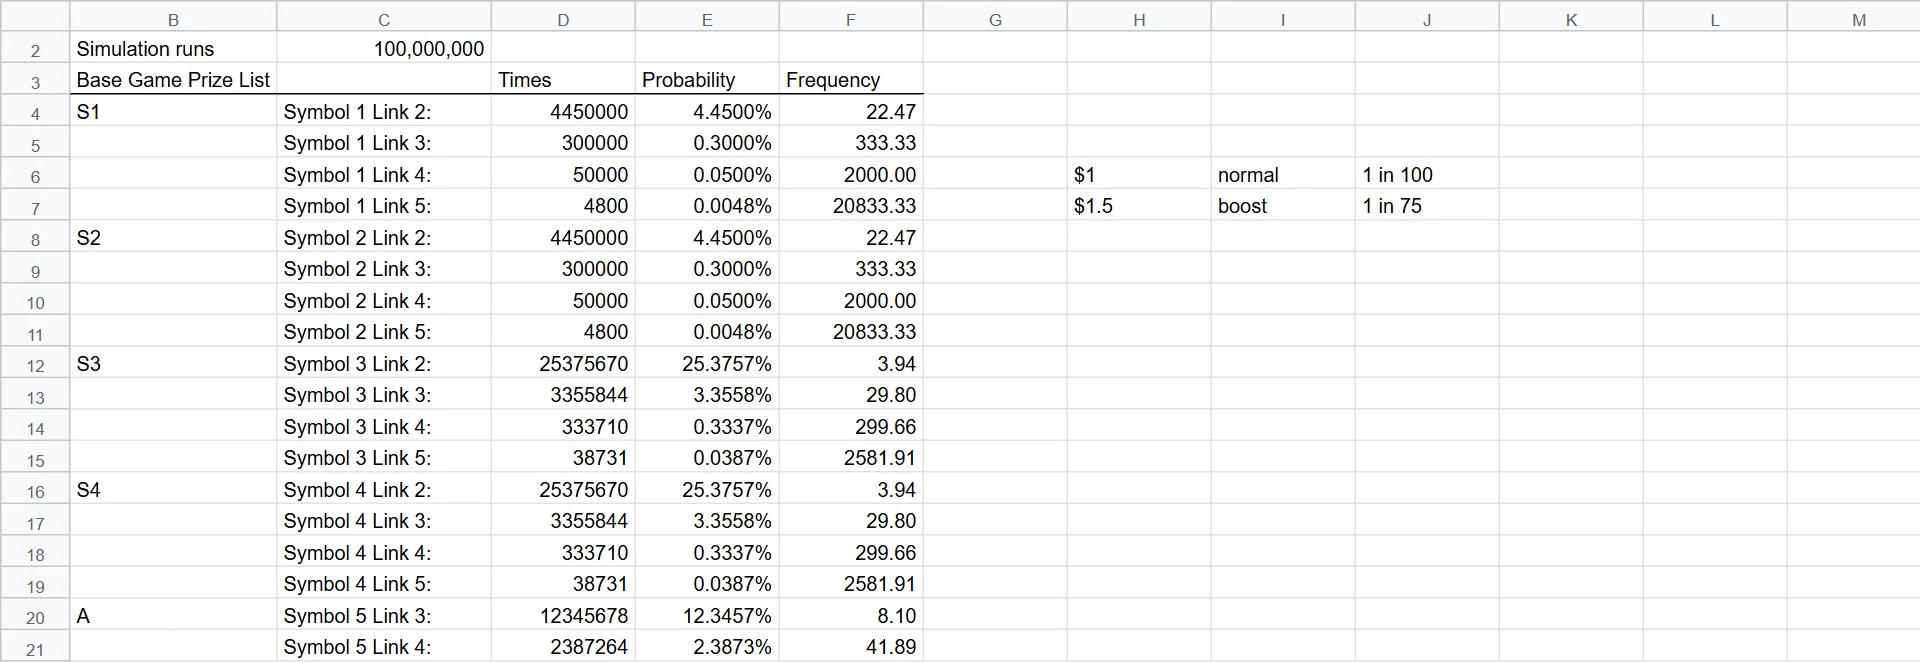Click Times value 12345678
1920x662 pixels.
pyautogui.click(x=563, y=616)
